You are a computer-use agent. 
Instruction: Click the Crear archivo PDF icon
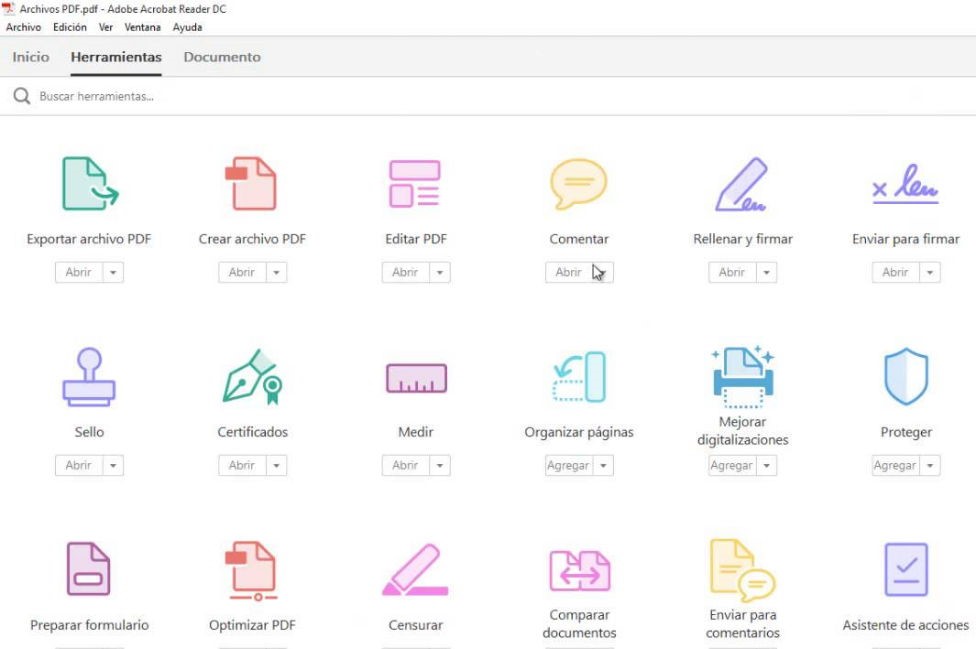[x=251, y=184]
